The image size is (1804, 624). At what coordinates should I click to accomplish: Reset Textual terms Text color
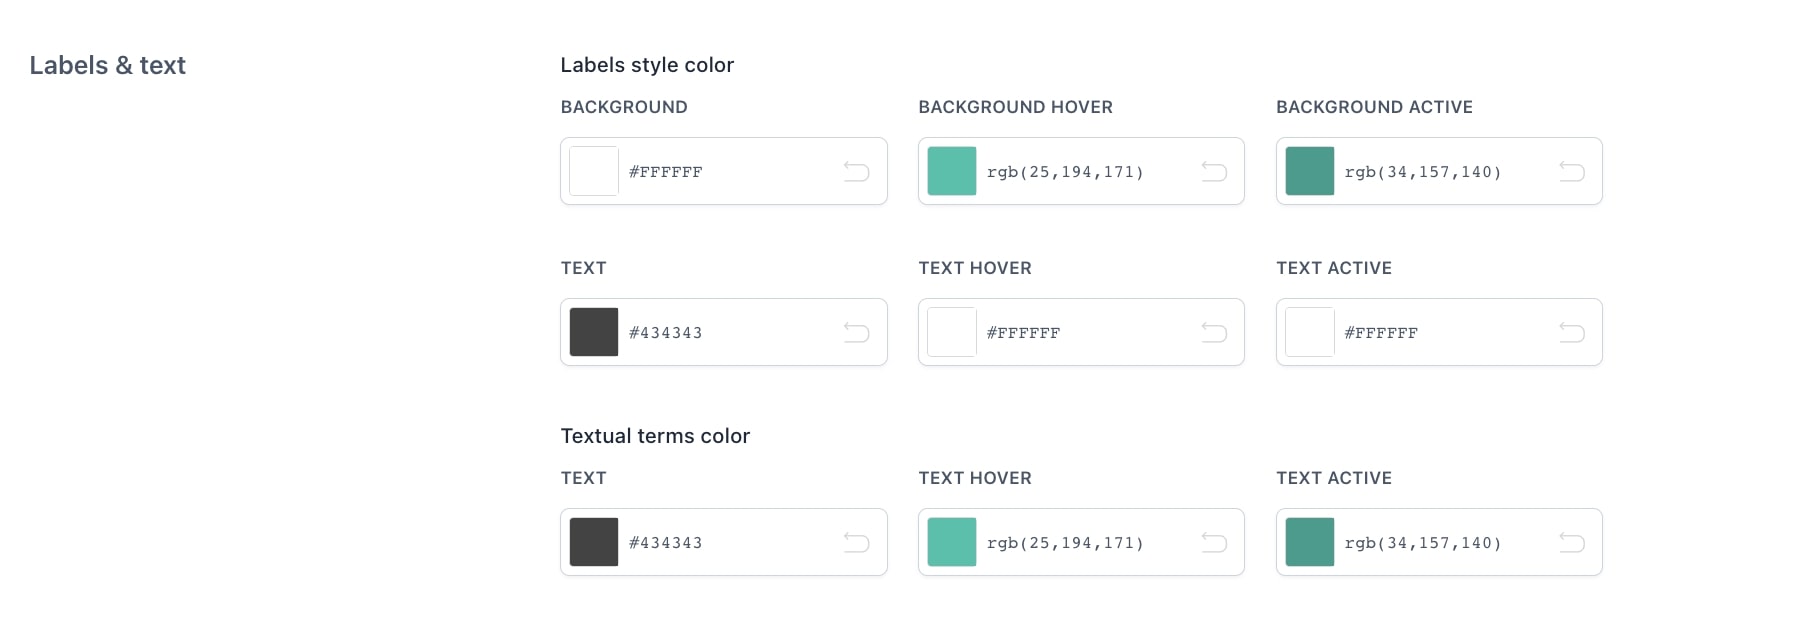[x=856, y=543]
